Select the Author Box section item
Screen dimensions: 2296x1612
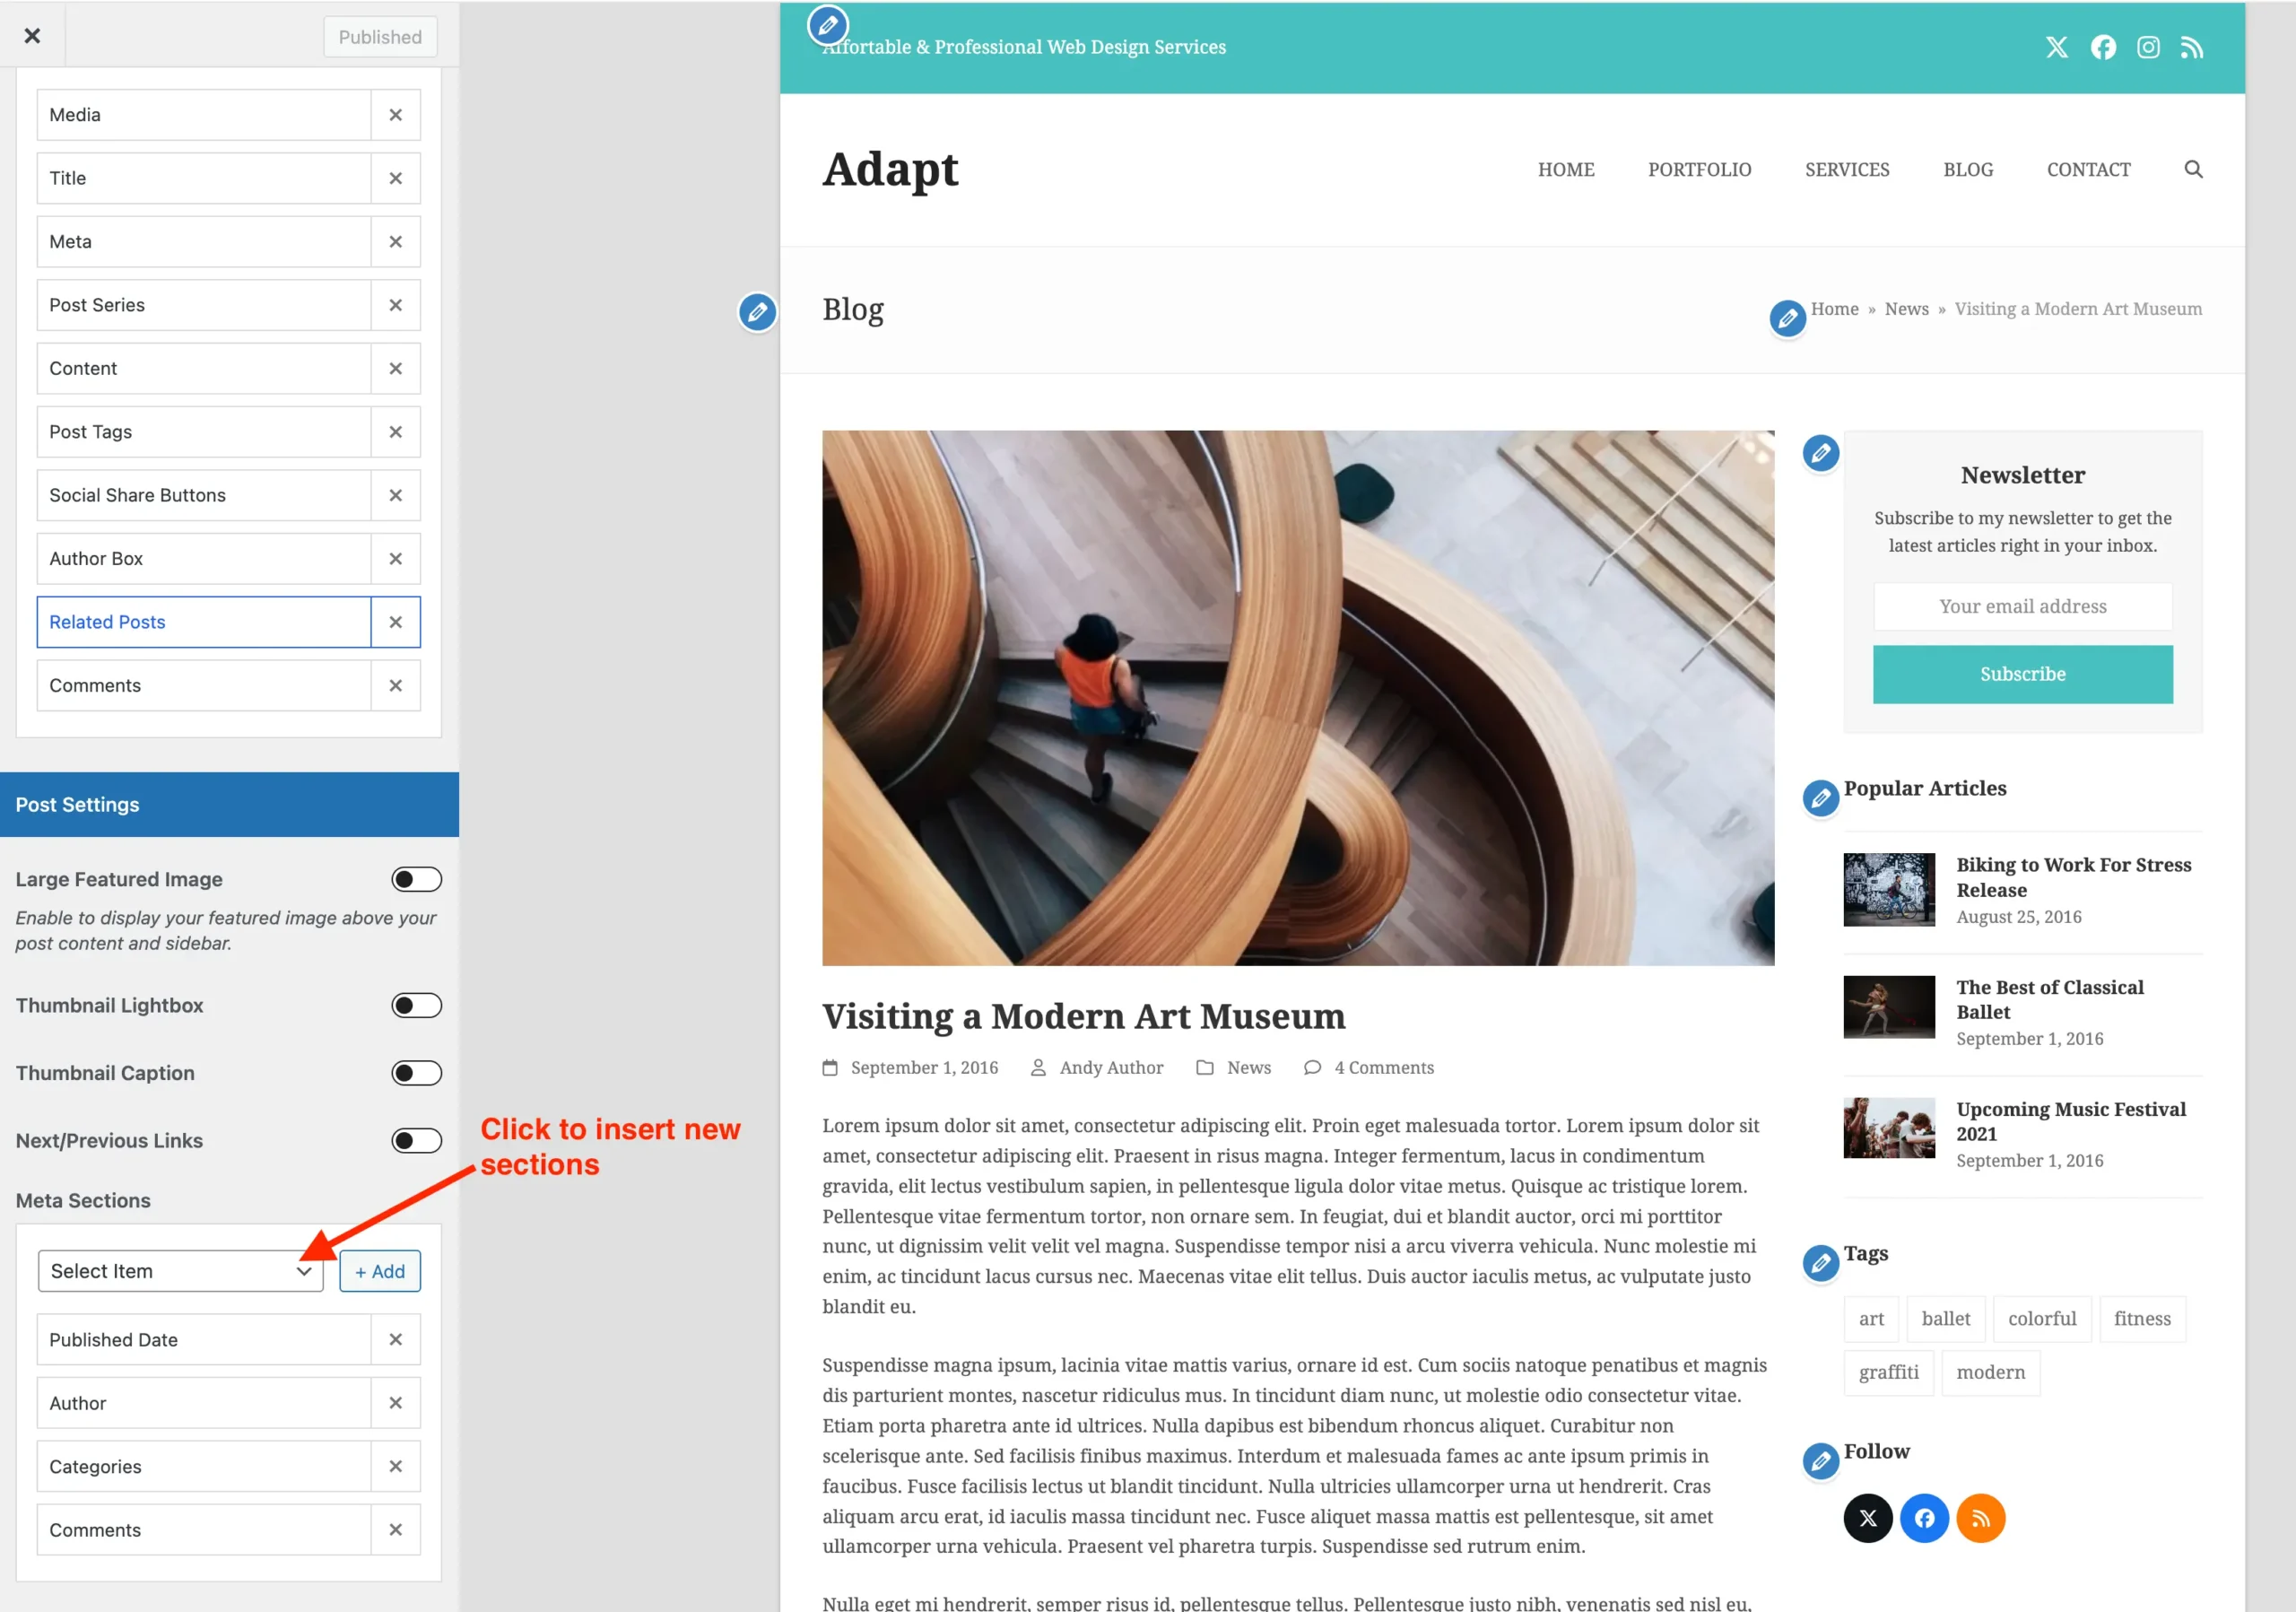pos(203,559)
